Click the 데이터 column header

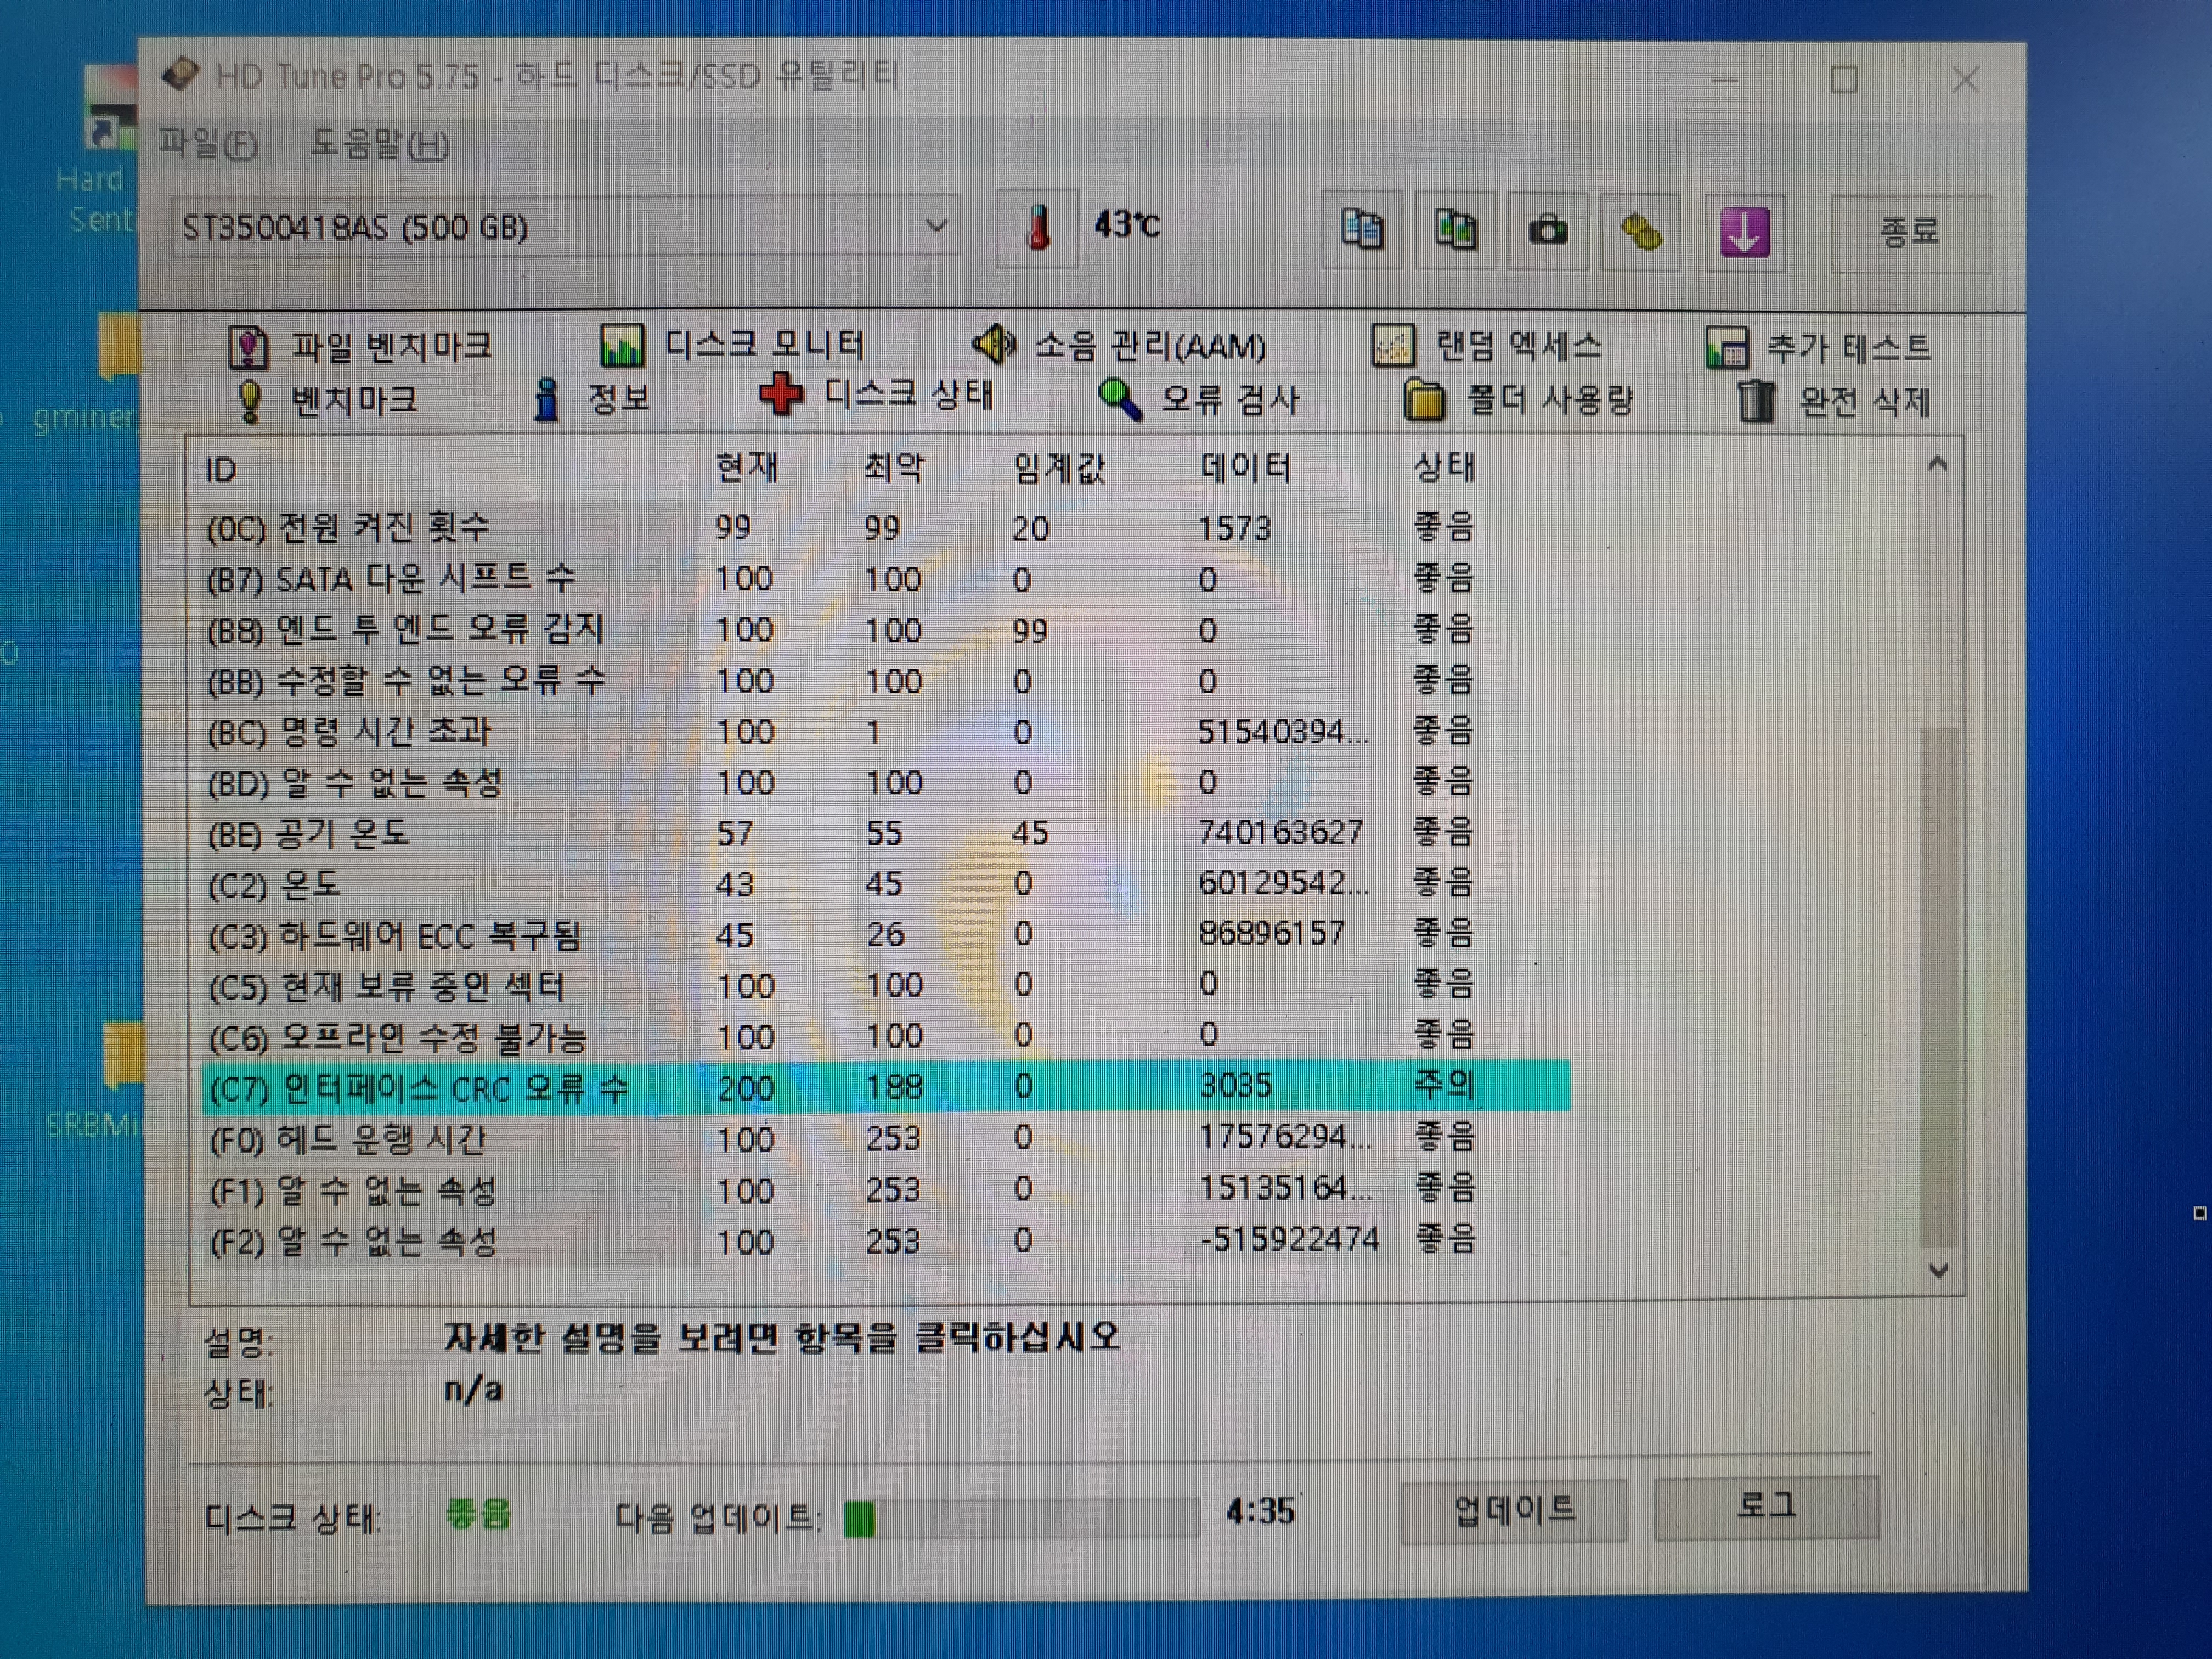point(1246,468)
